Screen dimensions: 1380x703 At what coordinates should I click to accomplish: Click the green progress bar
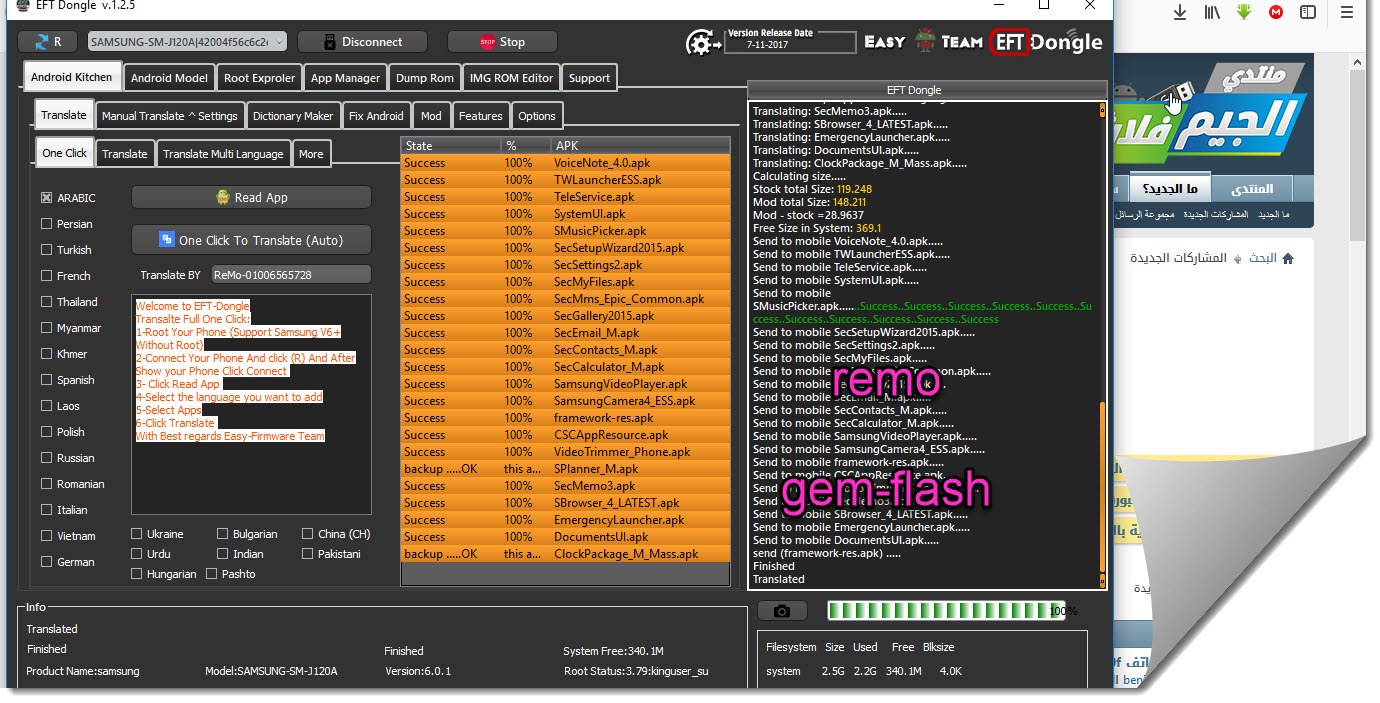click(946, 611)
